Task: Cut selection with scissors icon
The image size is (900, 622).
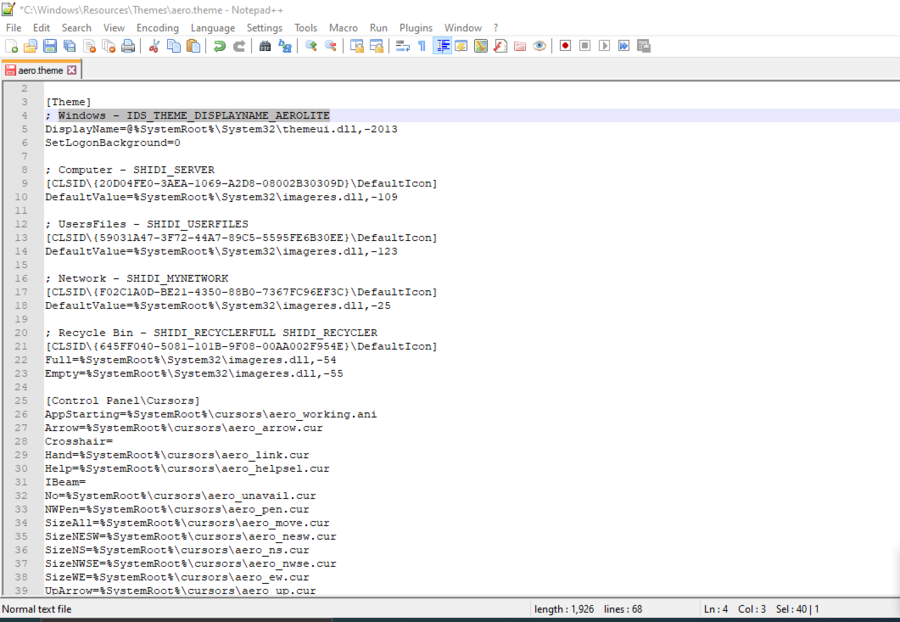Action: (153, 46)
